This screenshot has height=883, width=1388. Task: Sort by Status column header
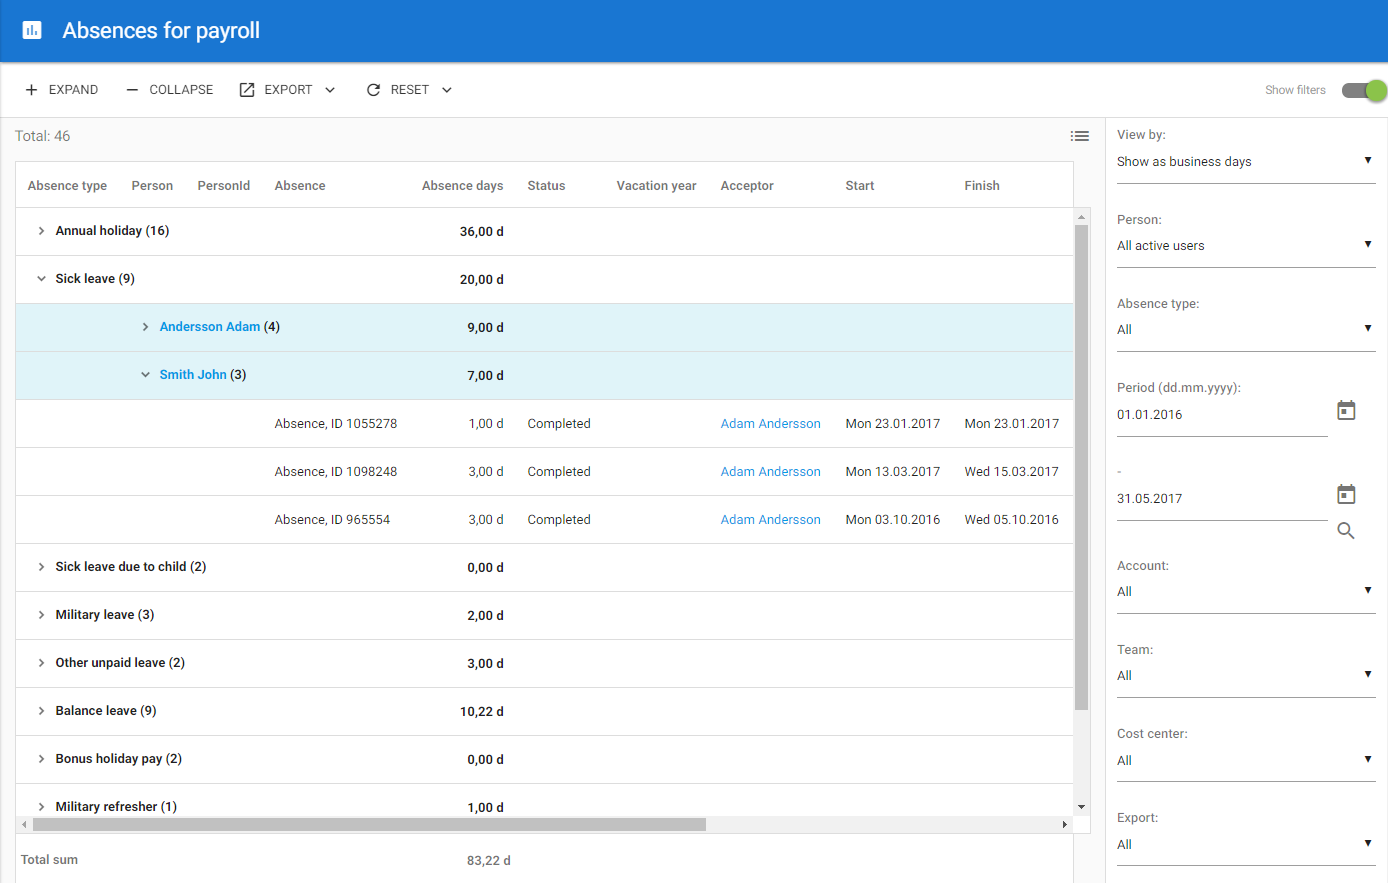[546, 186]
